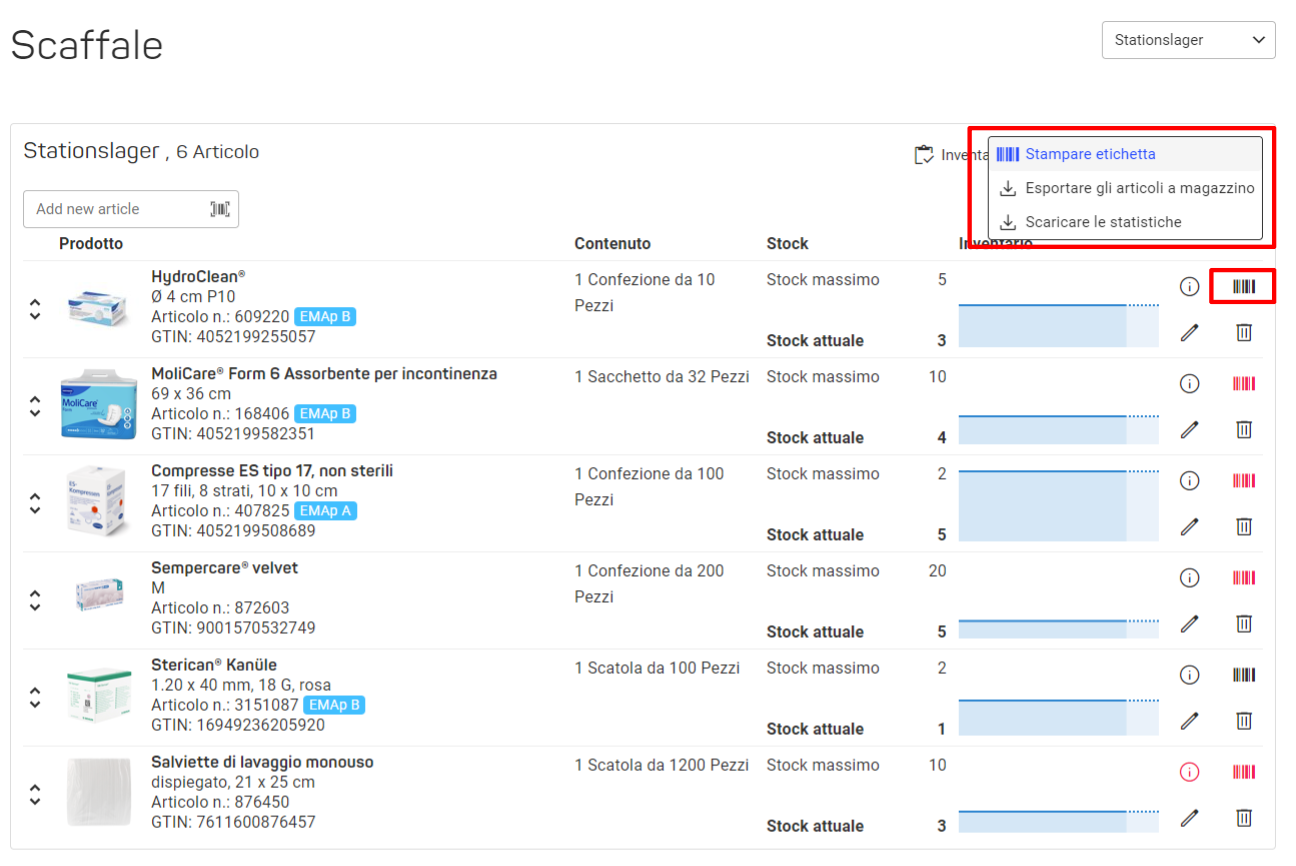
Task: Expand the Sempercare velvet row chevron
Action: click(35, 600)
